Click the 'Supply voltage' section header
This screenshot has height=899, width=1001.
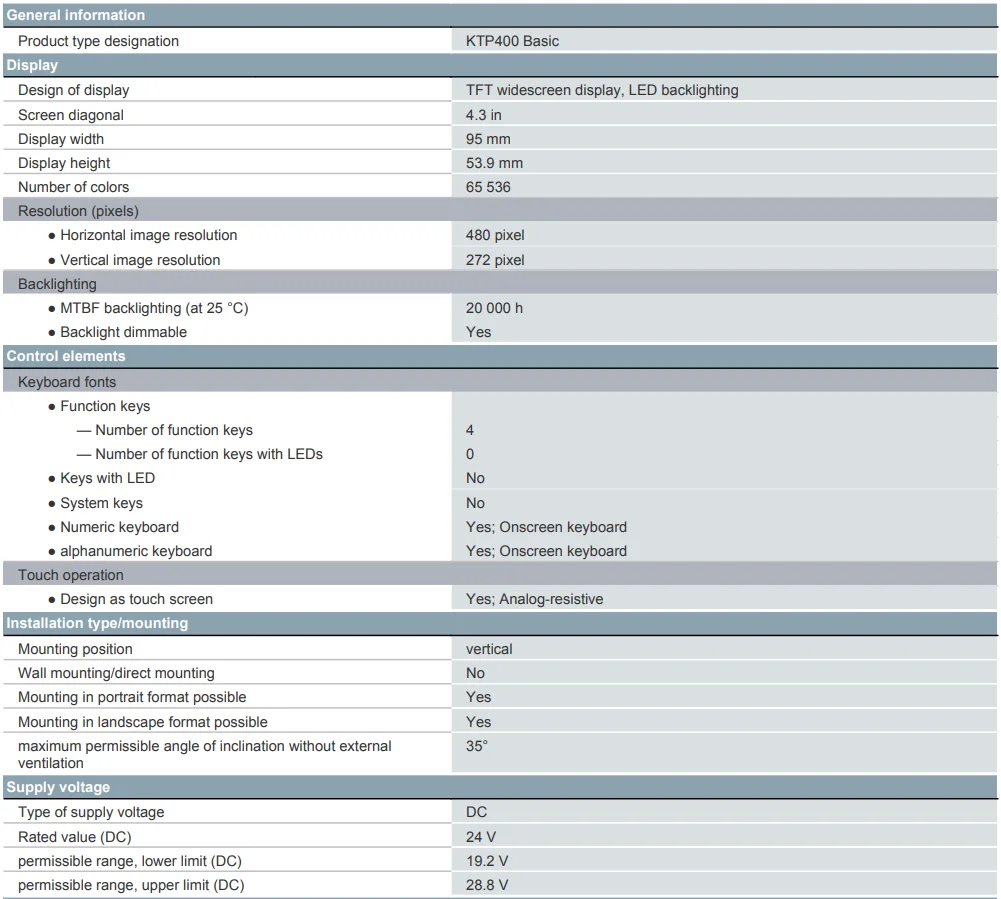click(500, 787)
